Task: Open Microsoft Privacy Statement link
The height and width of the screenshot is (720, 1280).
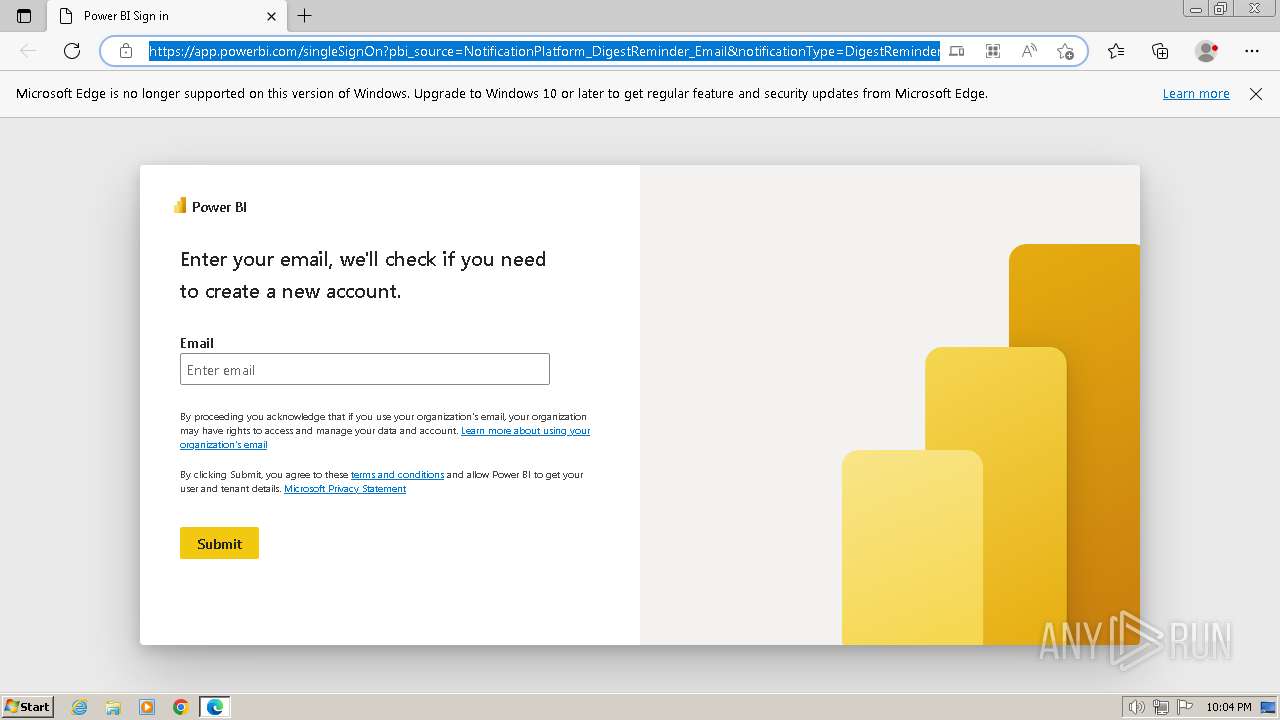Action: pyautogui.click(x=345, y=489)
